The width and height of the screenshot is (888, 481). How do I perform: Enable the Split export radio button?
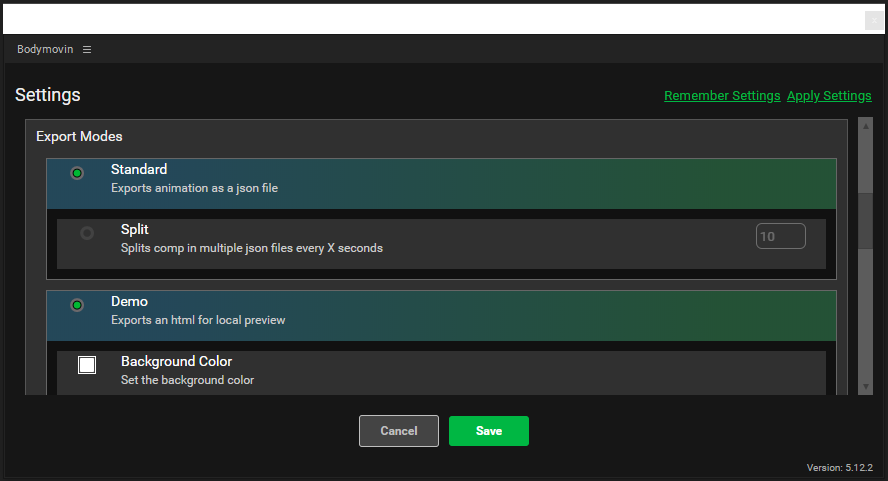pyautogui.click(x=87, y=233)
